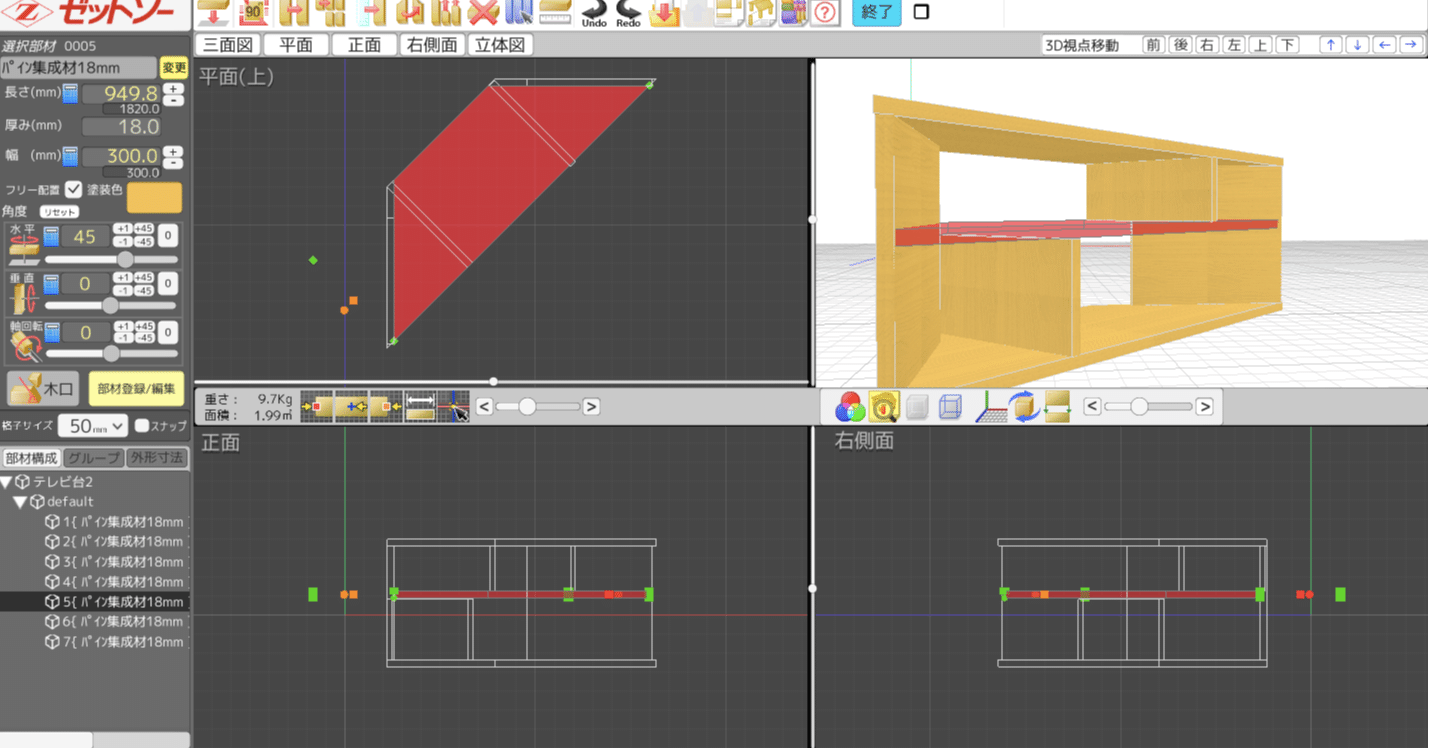Switch to 正面 view tab
Screen dimensions: 1429x748
[364, 45]
